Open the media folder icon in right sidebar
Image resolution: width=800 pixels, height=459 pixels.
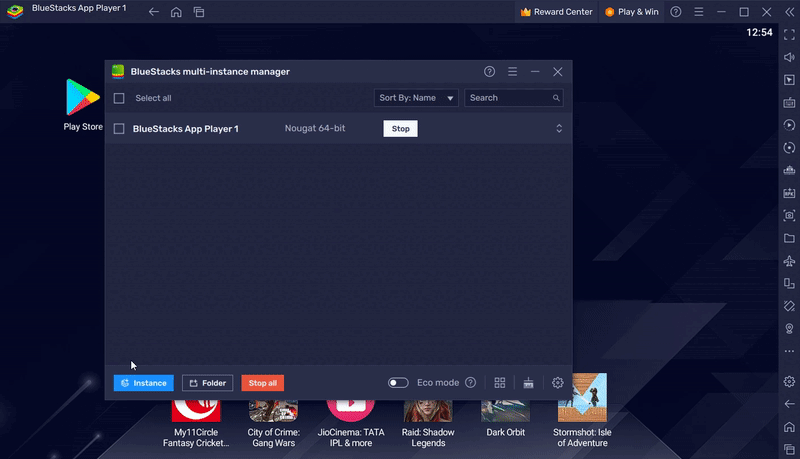789,238
